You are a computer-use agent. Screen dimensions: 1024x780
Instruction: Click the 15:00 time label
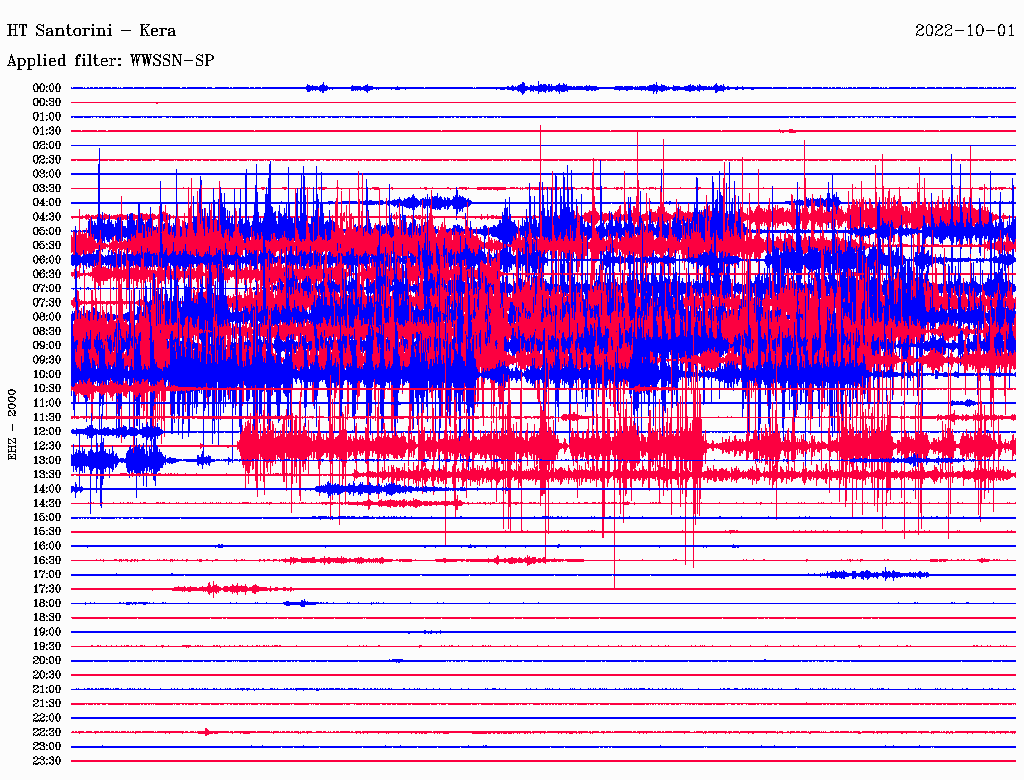47,517
